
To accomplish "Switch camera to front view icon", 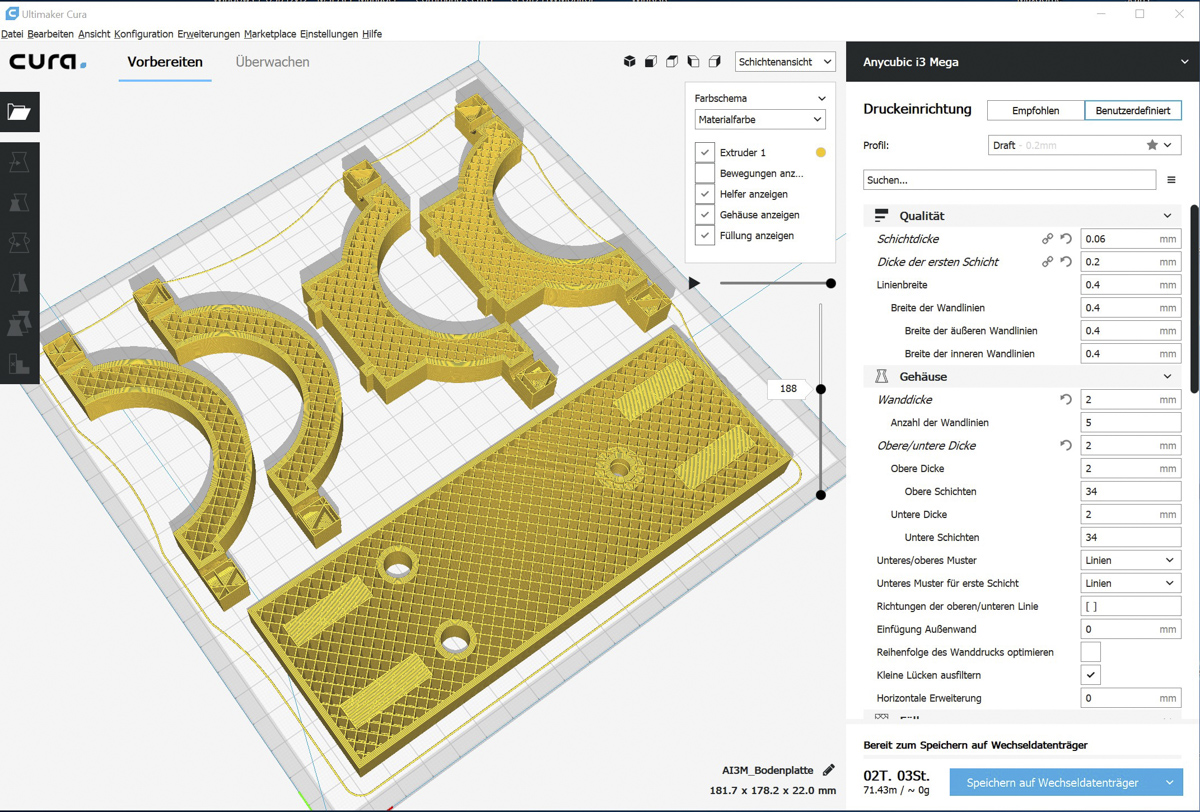I will [x=650, y=62].
